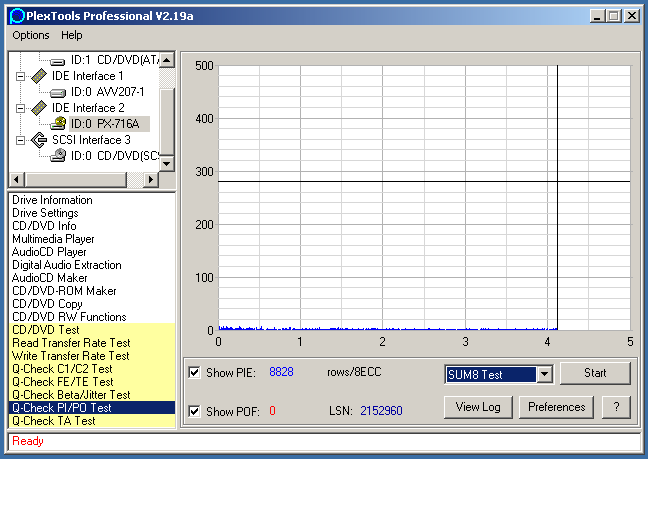Click the PlexTools logo in title bar

[x=14, y=15]
